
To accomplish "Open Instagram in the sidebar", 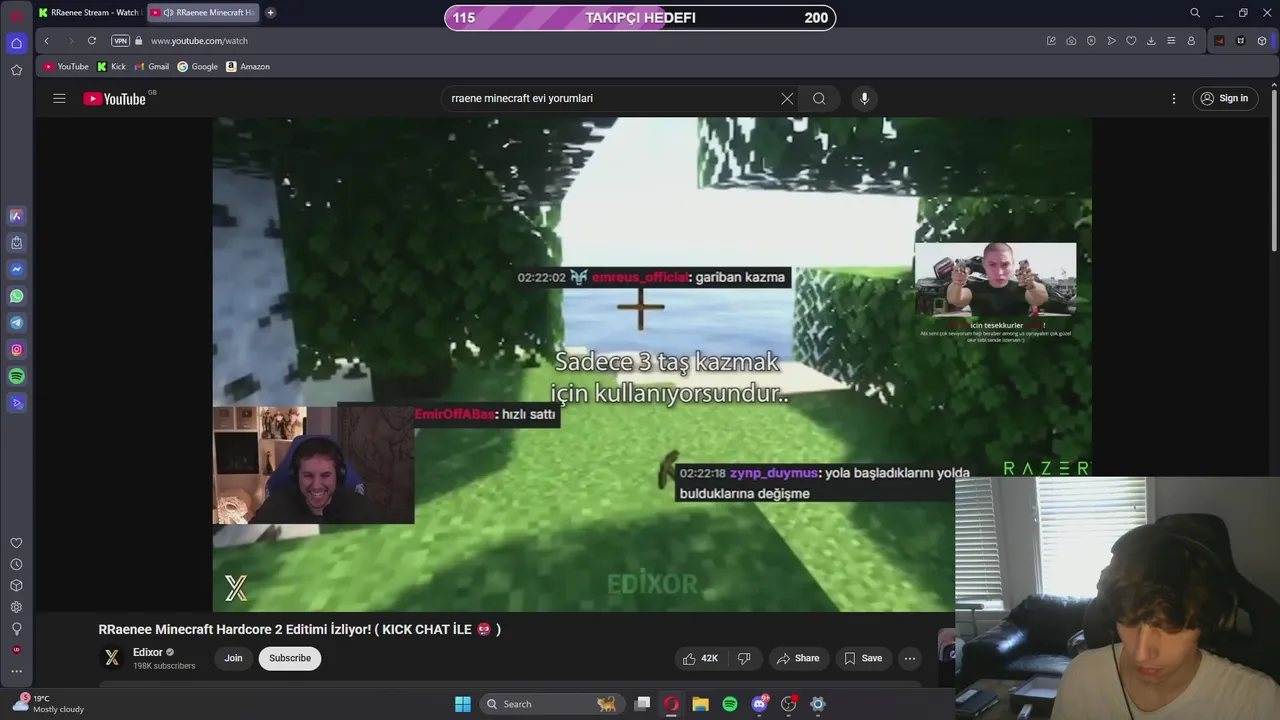I will 16,350.
